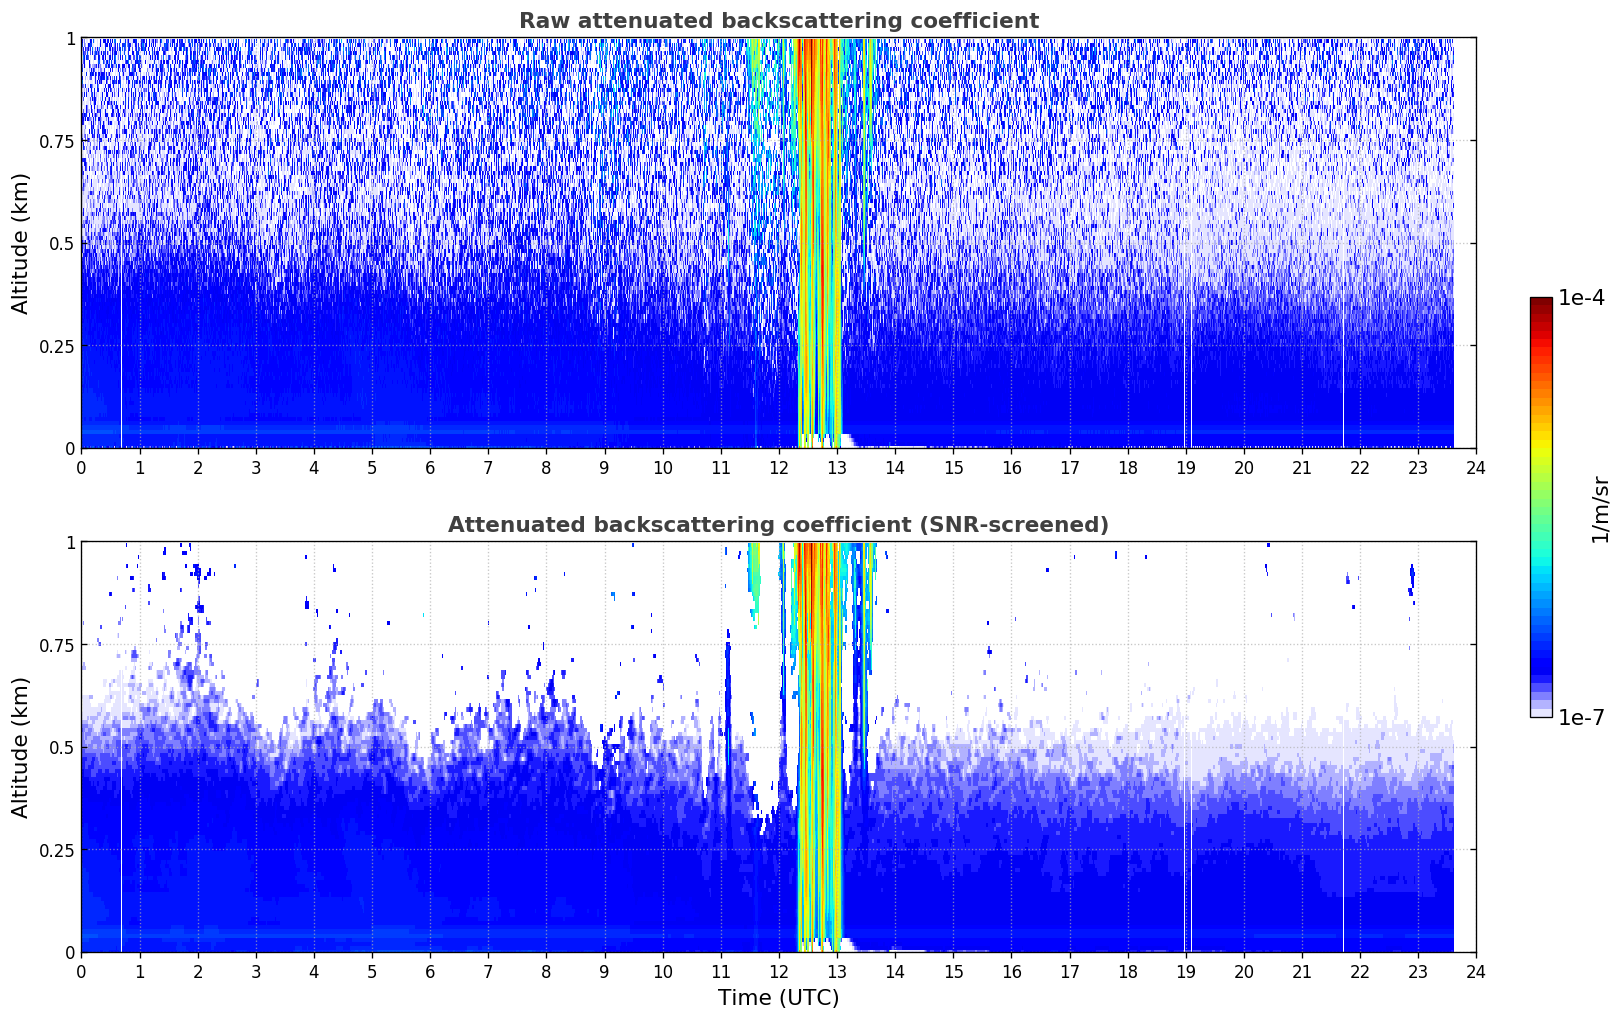Click the '20' hour tick under bottom plot

point(1244,971)
